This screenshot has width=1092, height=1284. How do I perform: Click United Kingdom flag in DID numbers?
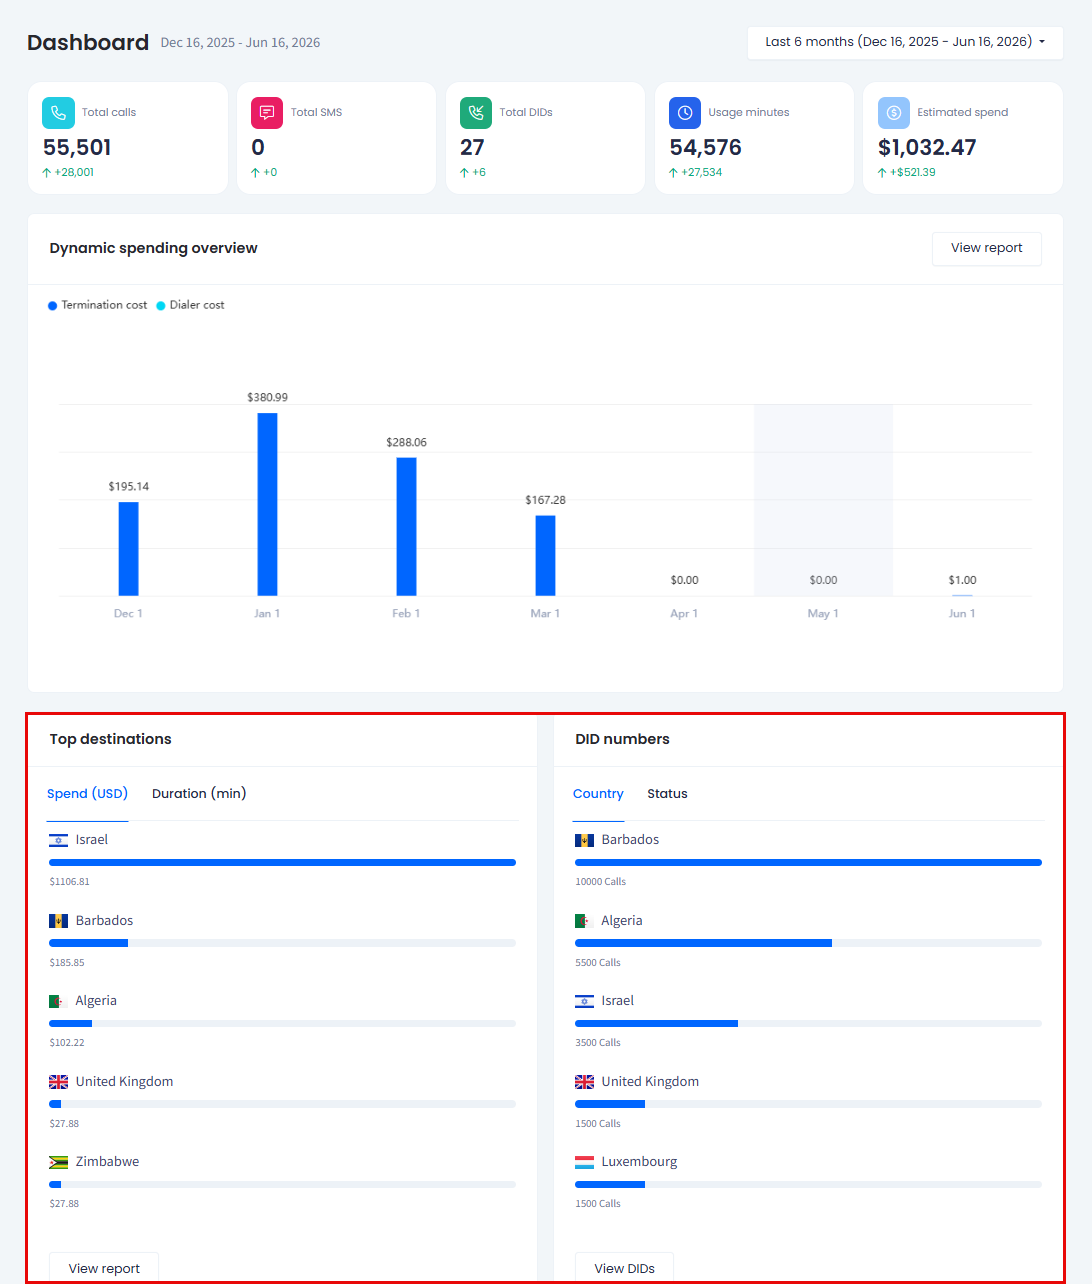[x=585, y=1082]
